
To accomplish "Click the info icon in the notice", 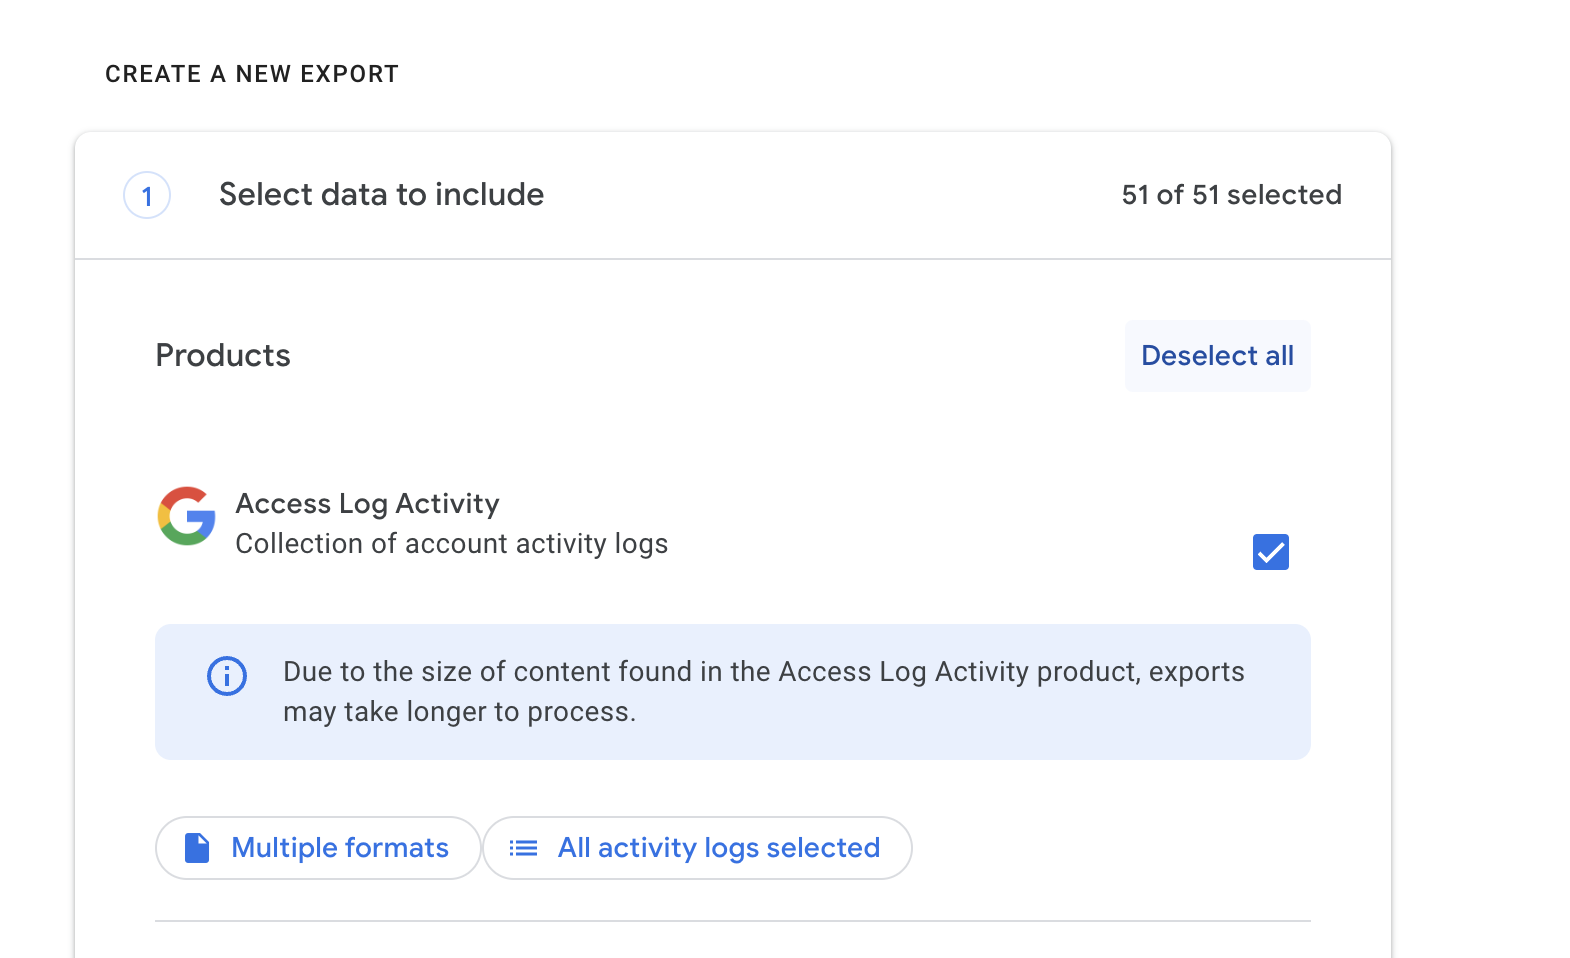I will pyautogui.click(x=227, y=676).
